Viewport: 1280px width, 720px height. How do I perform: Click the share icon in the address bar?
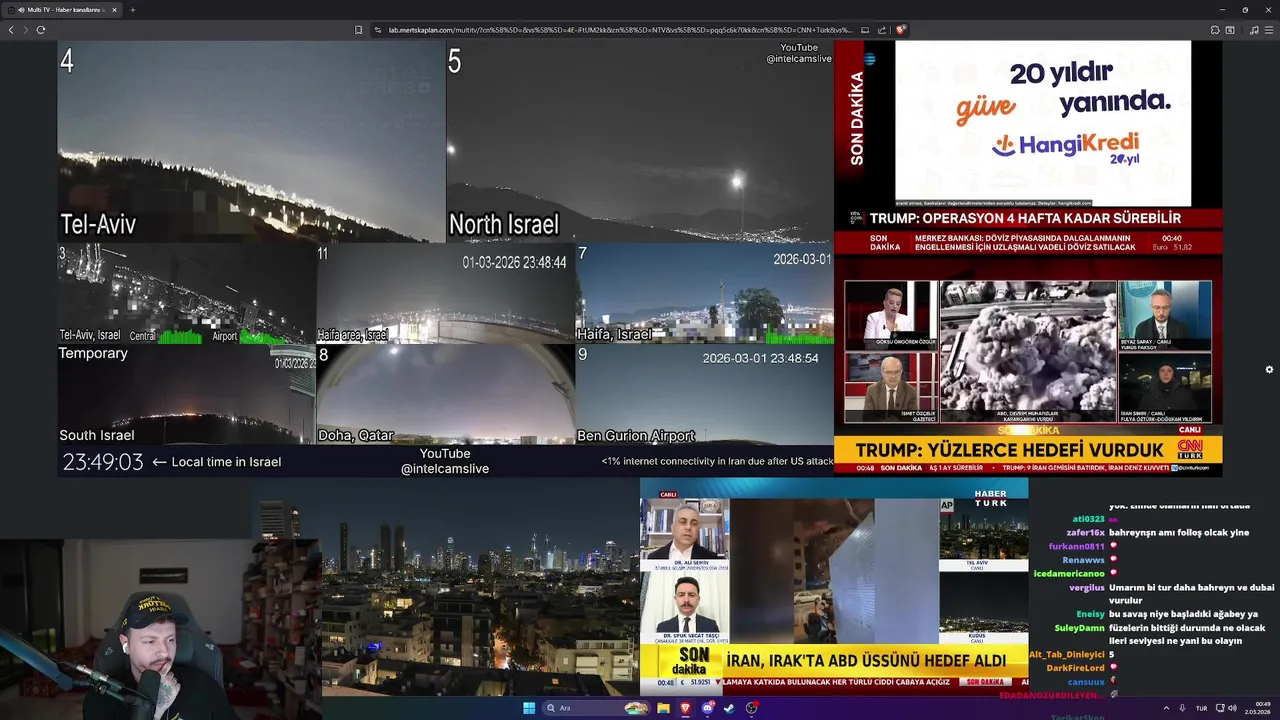[x=881, y=30]
